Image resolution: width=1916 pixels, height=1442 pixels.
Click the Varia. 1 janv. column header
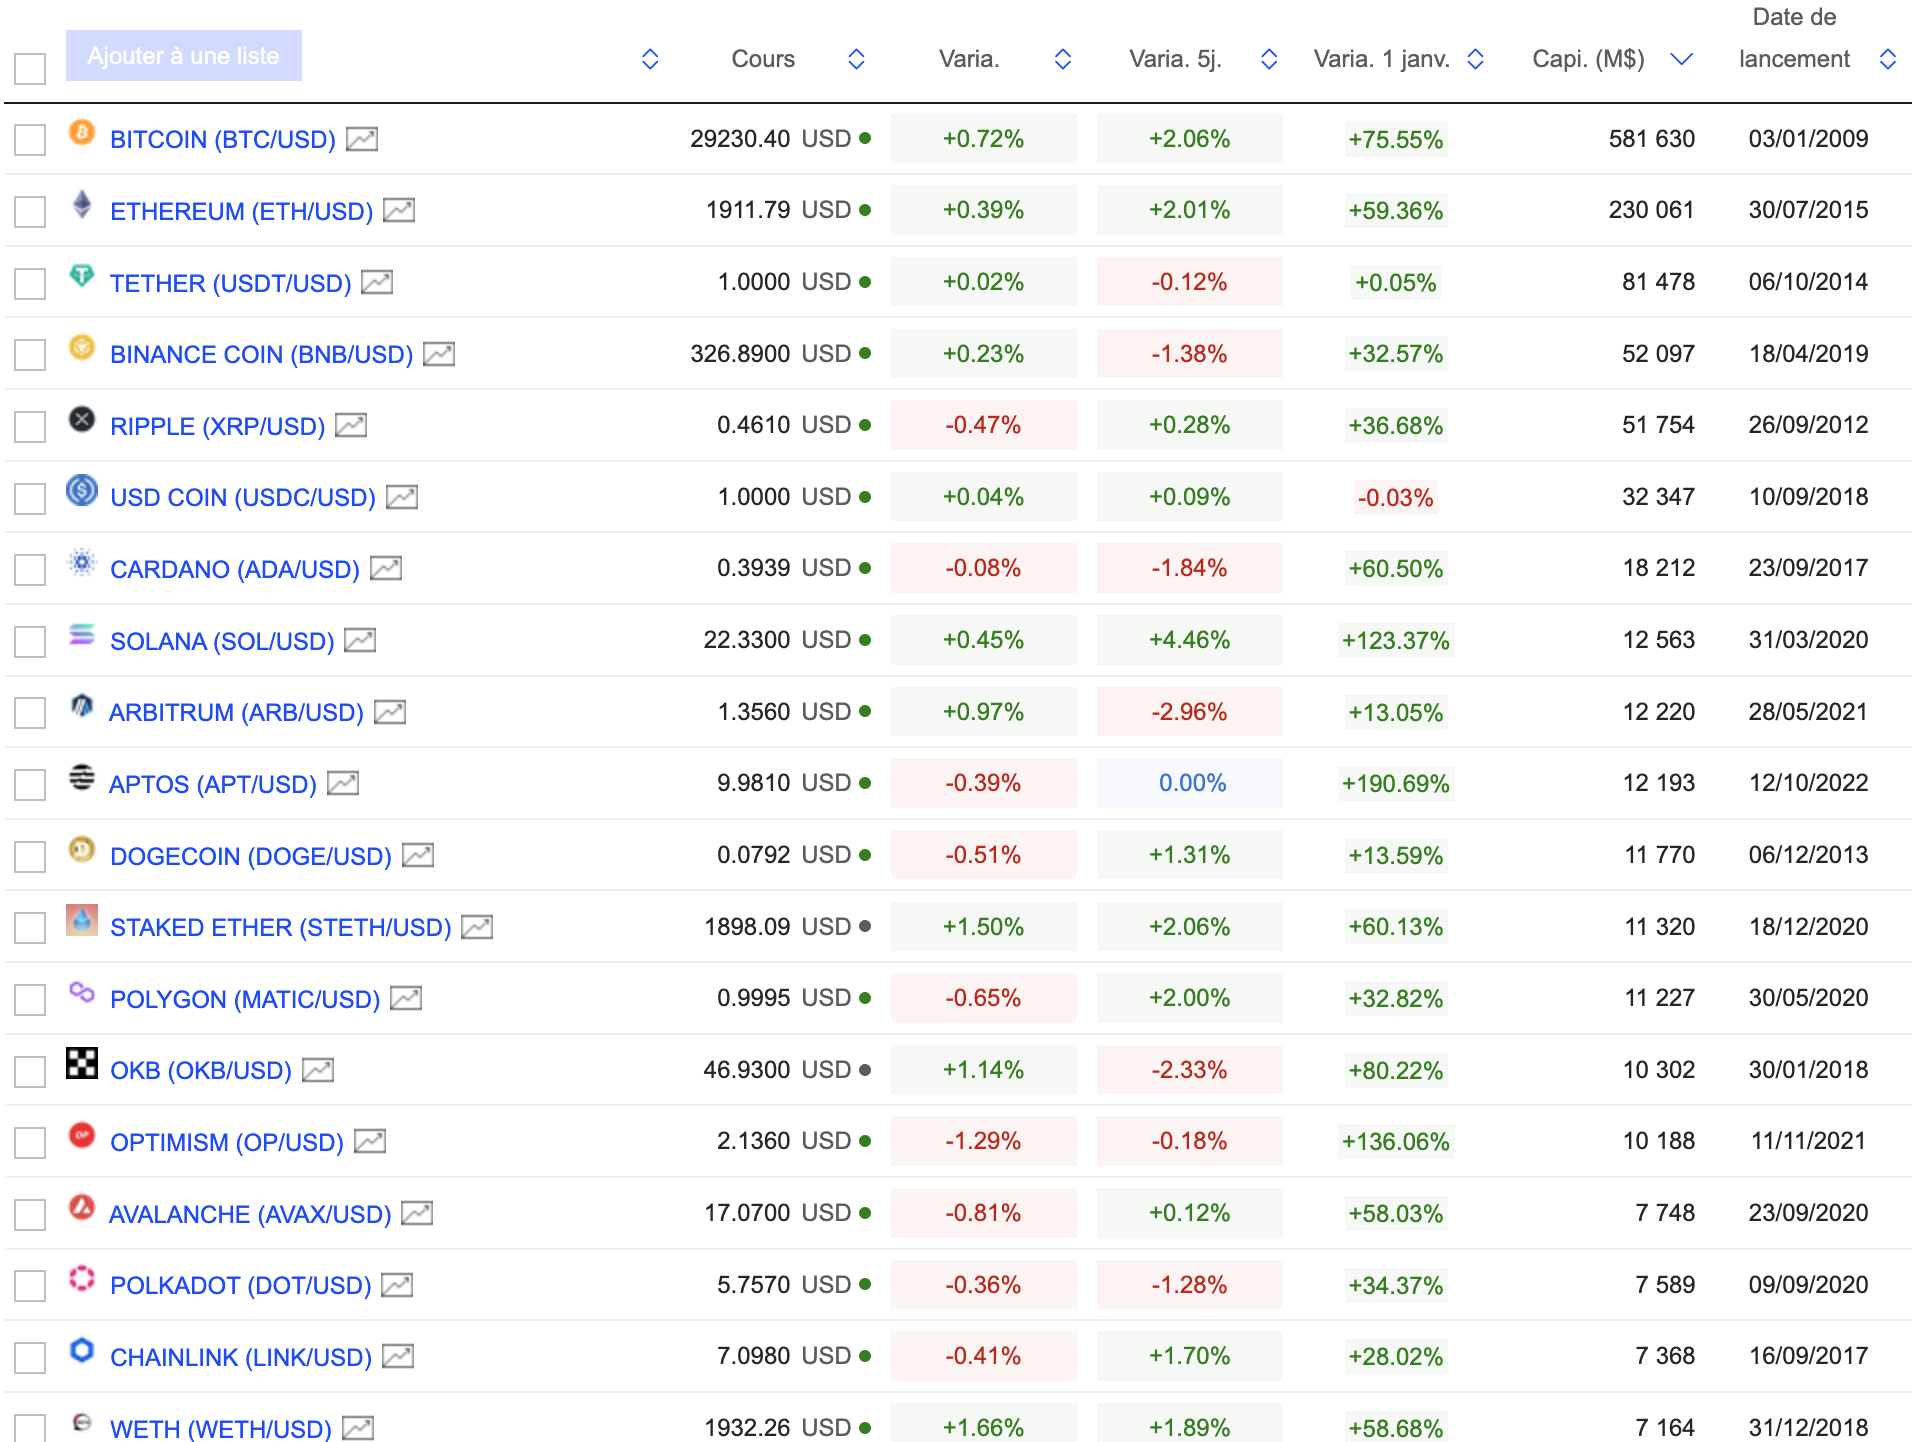[x=1382, y=59]
